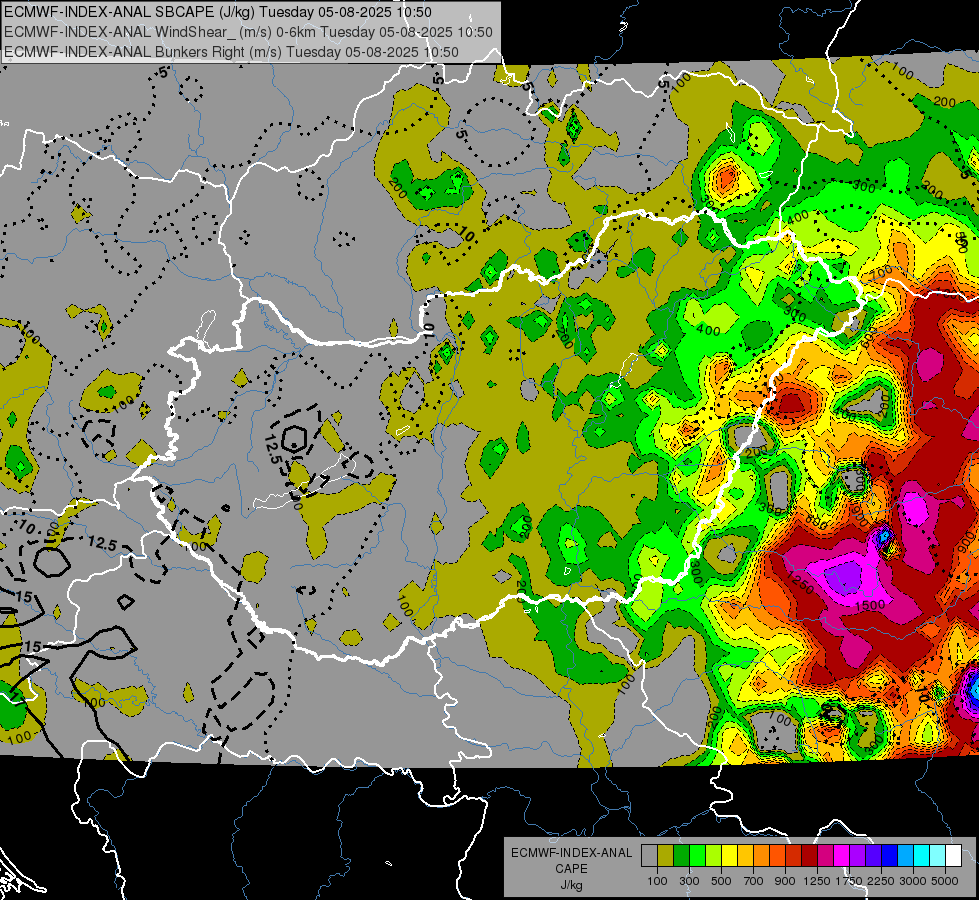
Task: Click the Bunkers Right title line
Action: (x=232, y=52)
